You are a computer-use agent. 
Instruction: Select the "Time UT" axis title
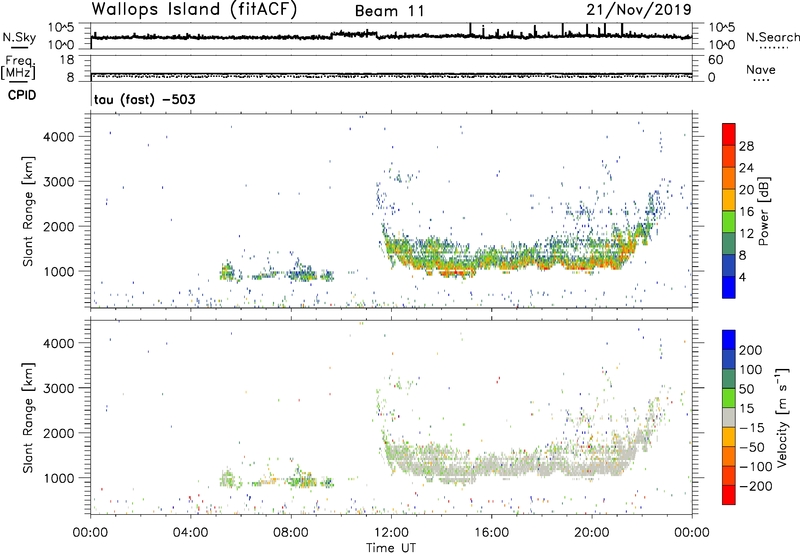point(391,548)
